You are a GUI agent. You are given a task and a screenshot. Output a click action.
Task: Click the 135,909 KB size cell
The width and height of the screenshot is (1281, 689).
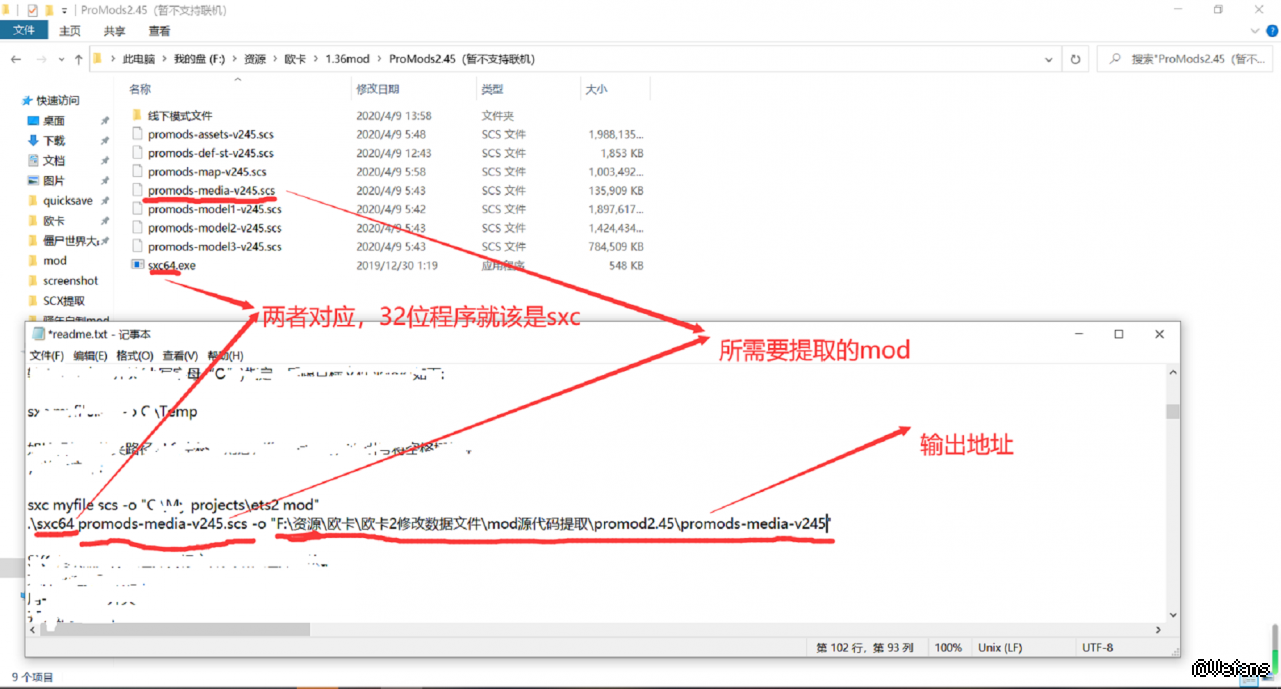[617, 190]
